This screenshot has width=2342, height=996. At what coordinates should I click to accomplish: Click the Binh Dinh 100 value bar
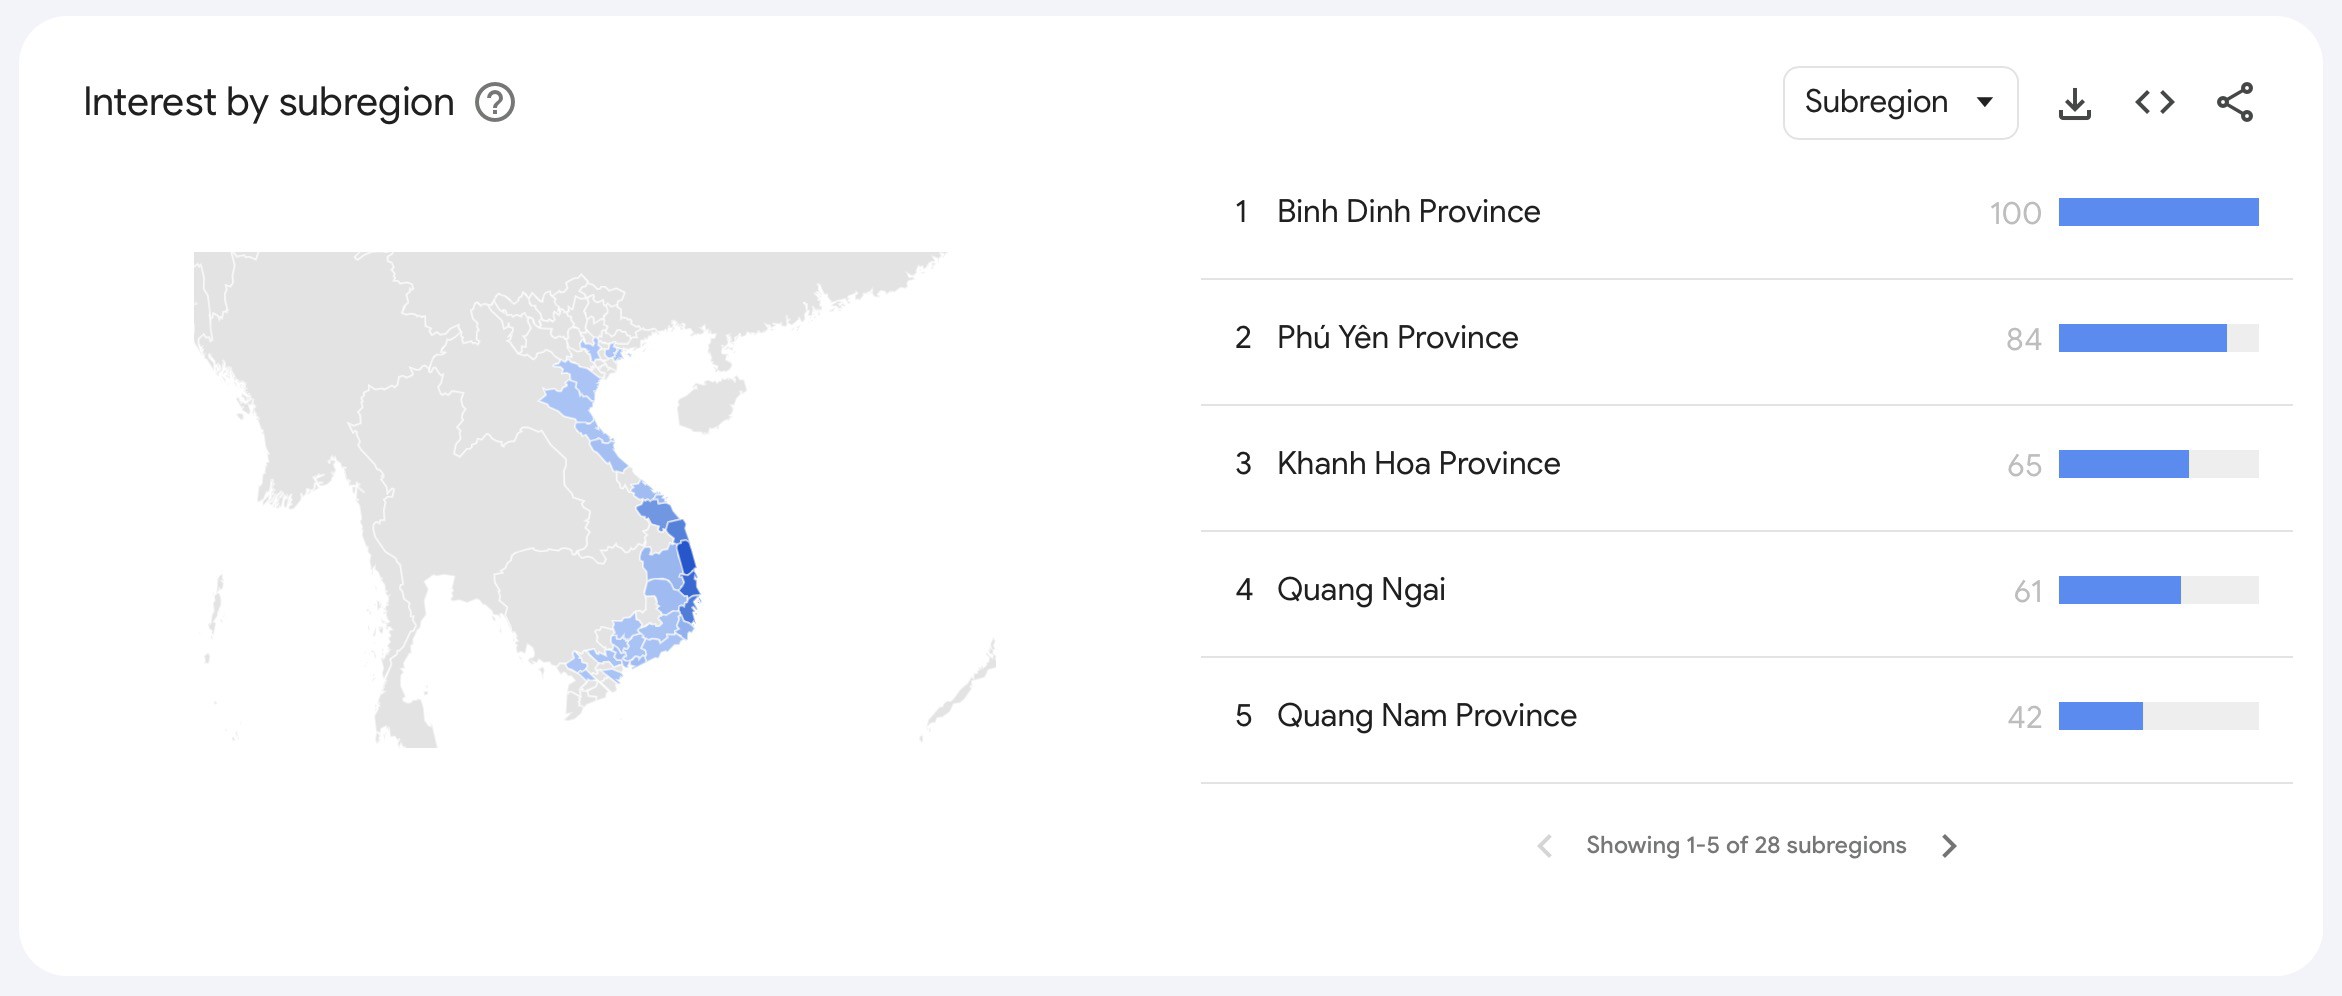pos(2158,212)
